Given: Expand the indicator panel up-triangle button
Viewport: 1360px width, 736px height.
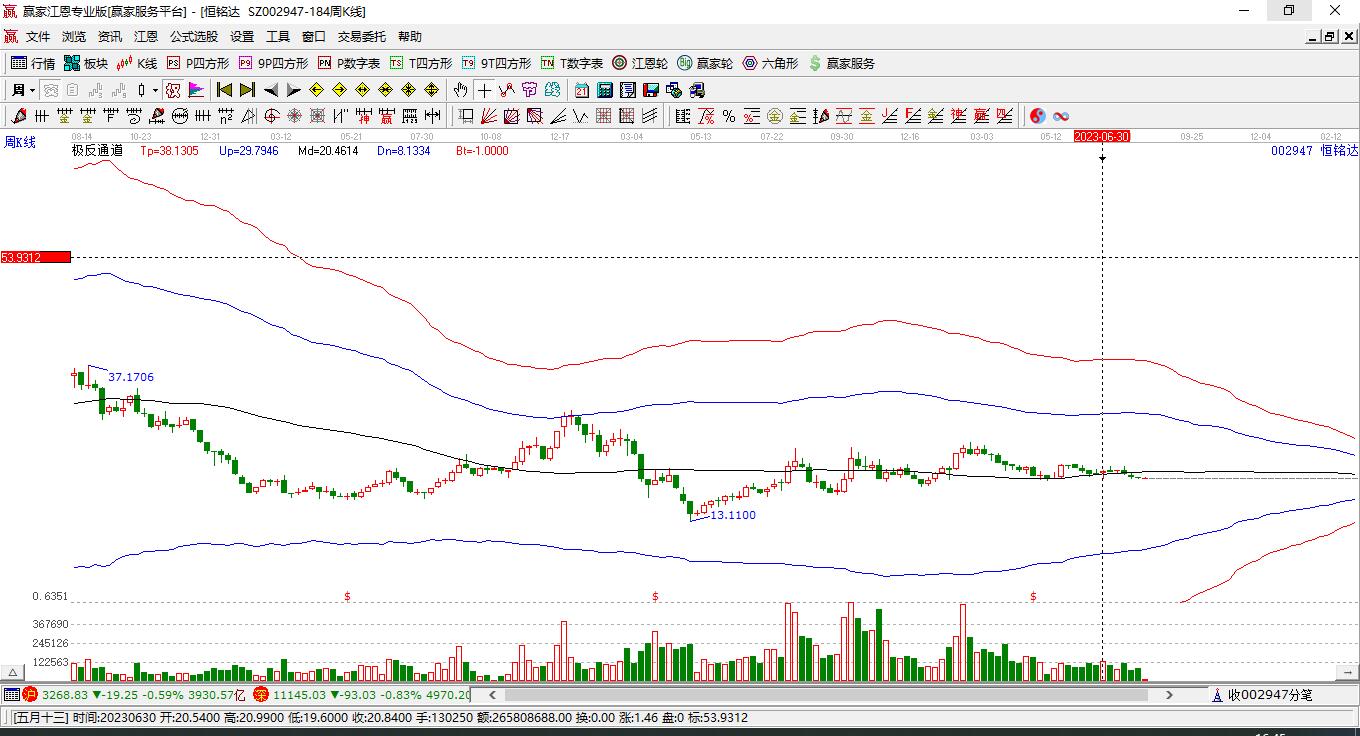Looking at the screenshot, I should point(13,673).
